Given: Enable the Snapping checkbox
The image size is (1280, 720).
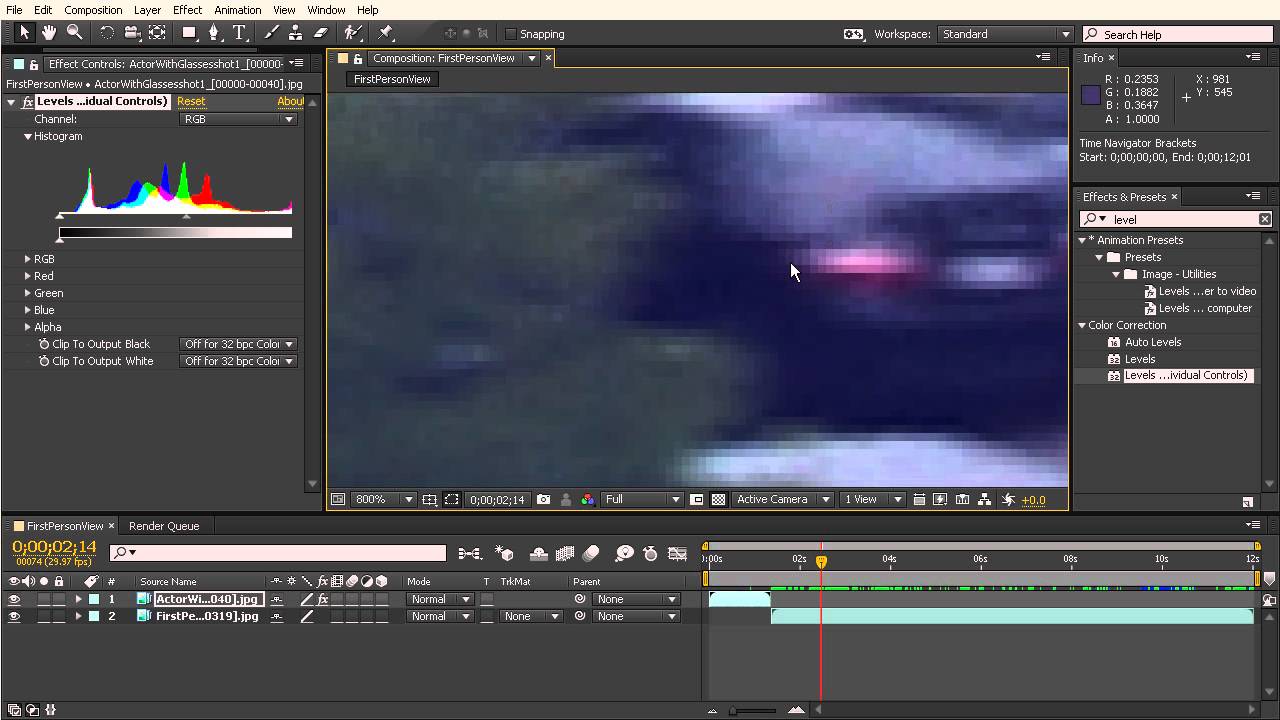Looking at the screenshot, I should point(511,34).
